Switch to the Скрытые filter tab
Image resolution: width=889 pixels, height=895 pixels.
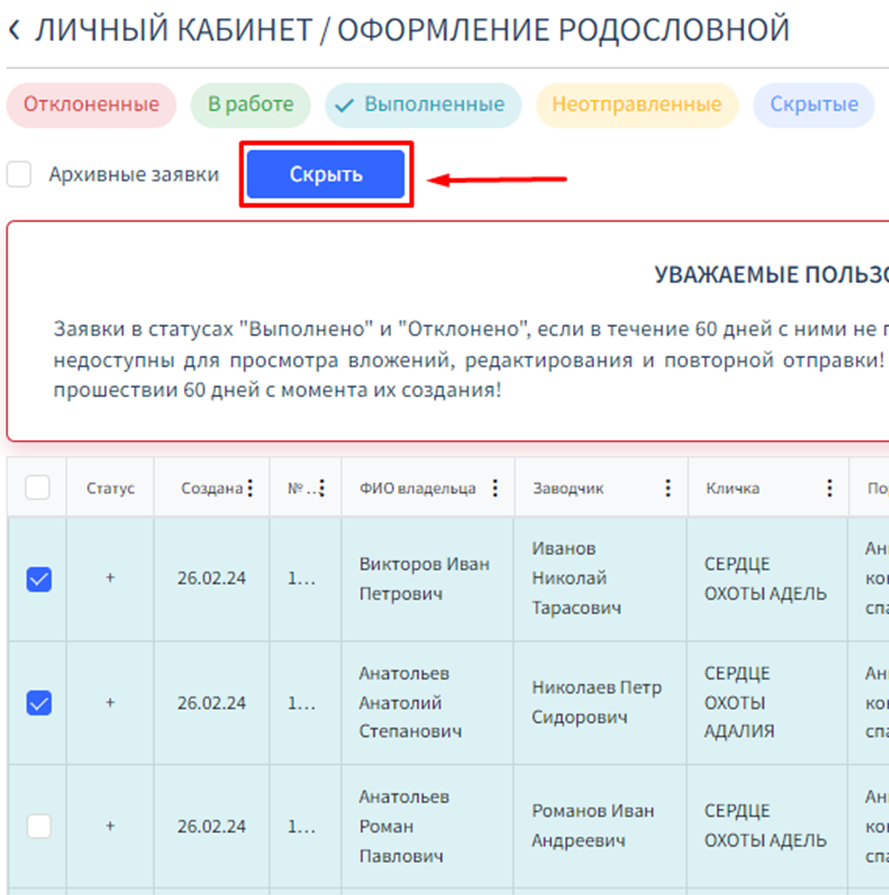tap(813, 105)
